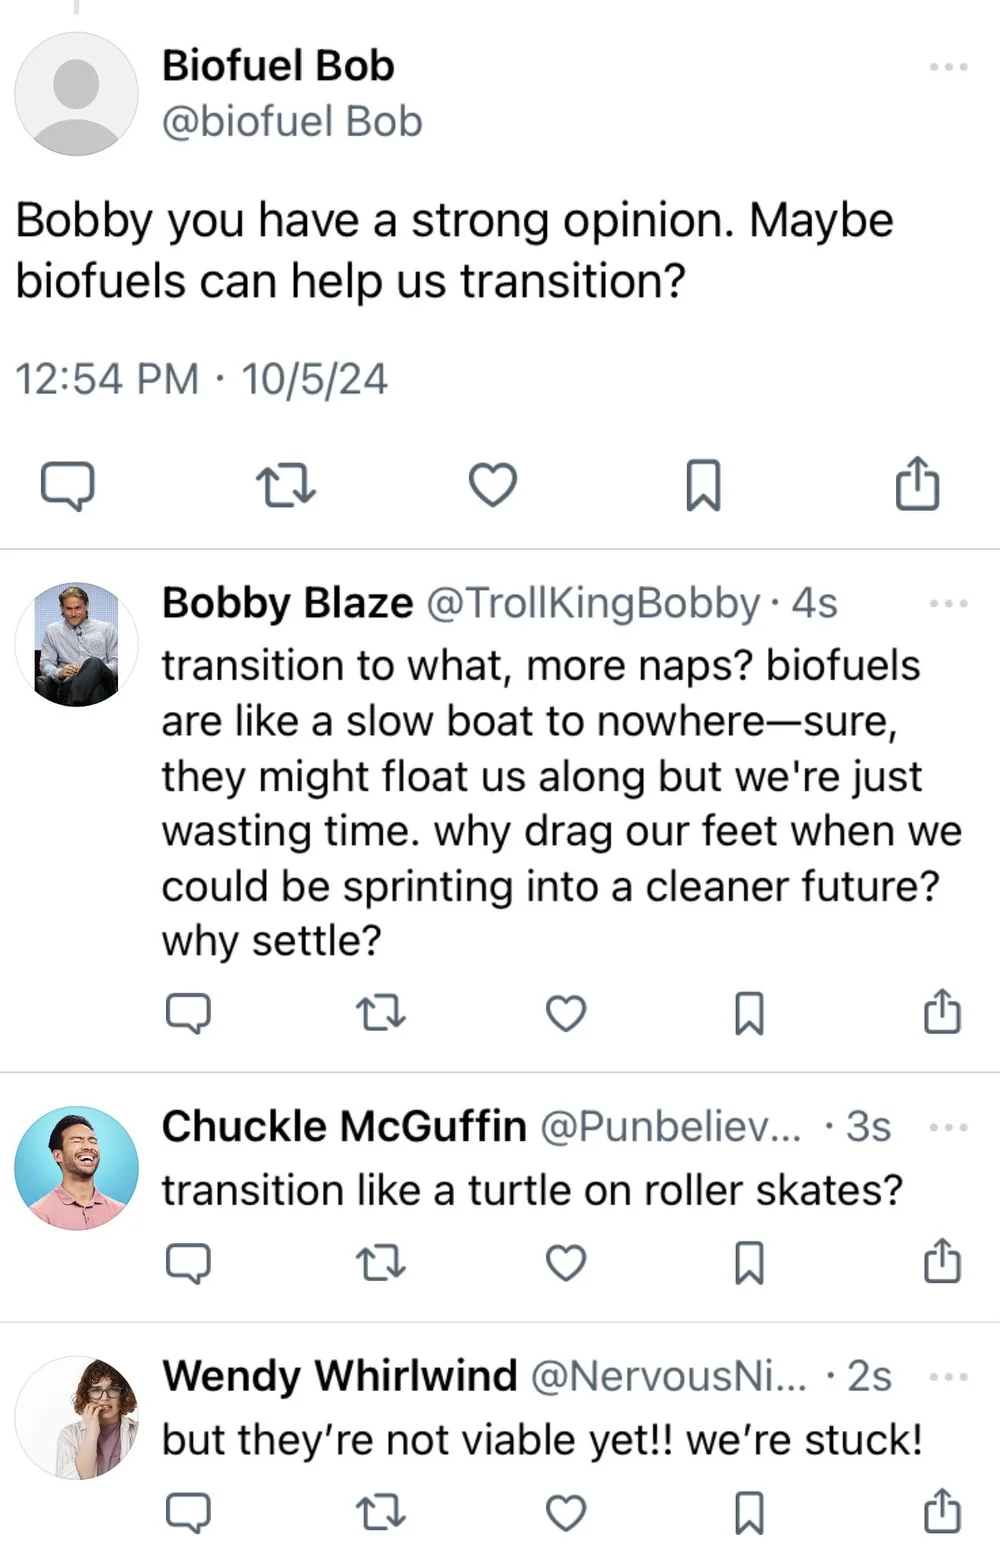Open Chuckle McGuffin's profile name
This screenshot has width=1000, height=1564.
pos(344,1127)
